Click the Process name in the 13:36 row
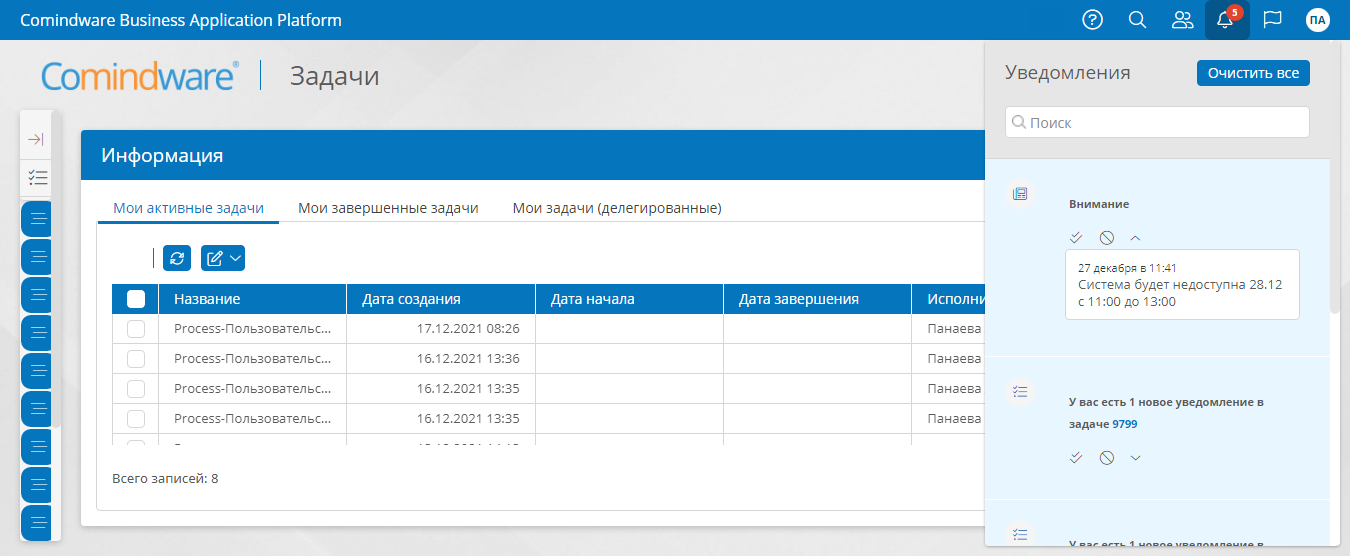Viewport: 1350px width, 556px height. click(252, 358)
